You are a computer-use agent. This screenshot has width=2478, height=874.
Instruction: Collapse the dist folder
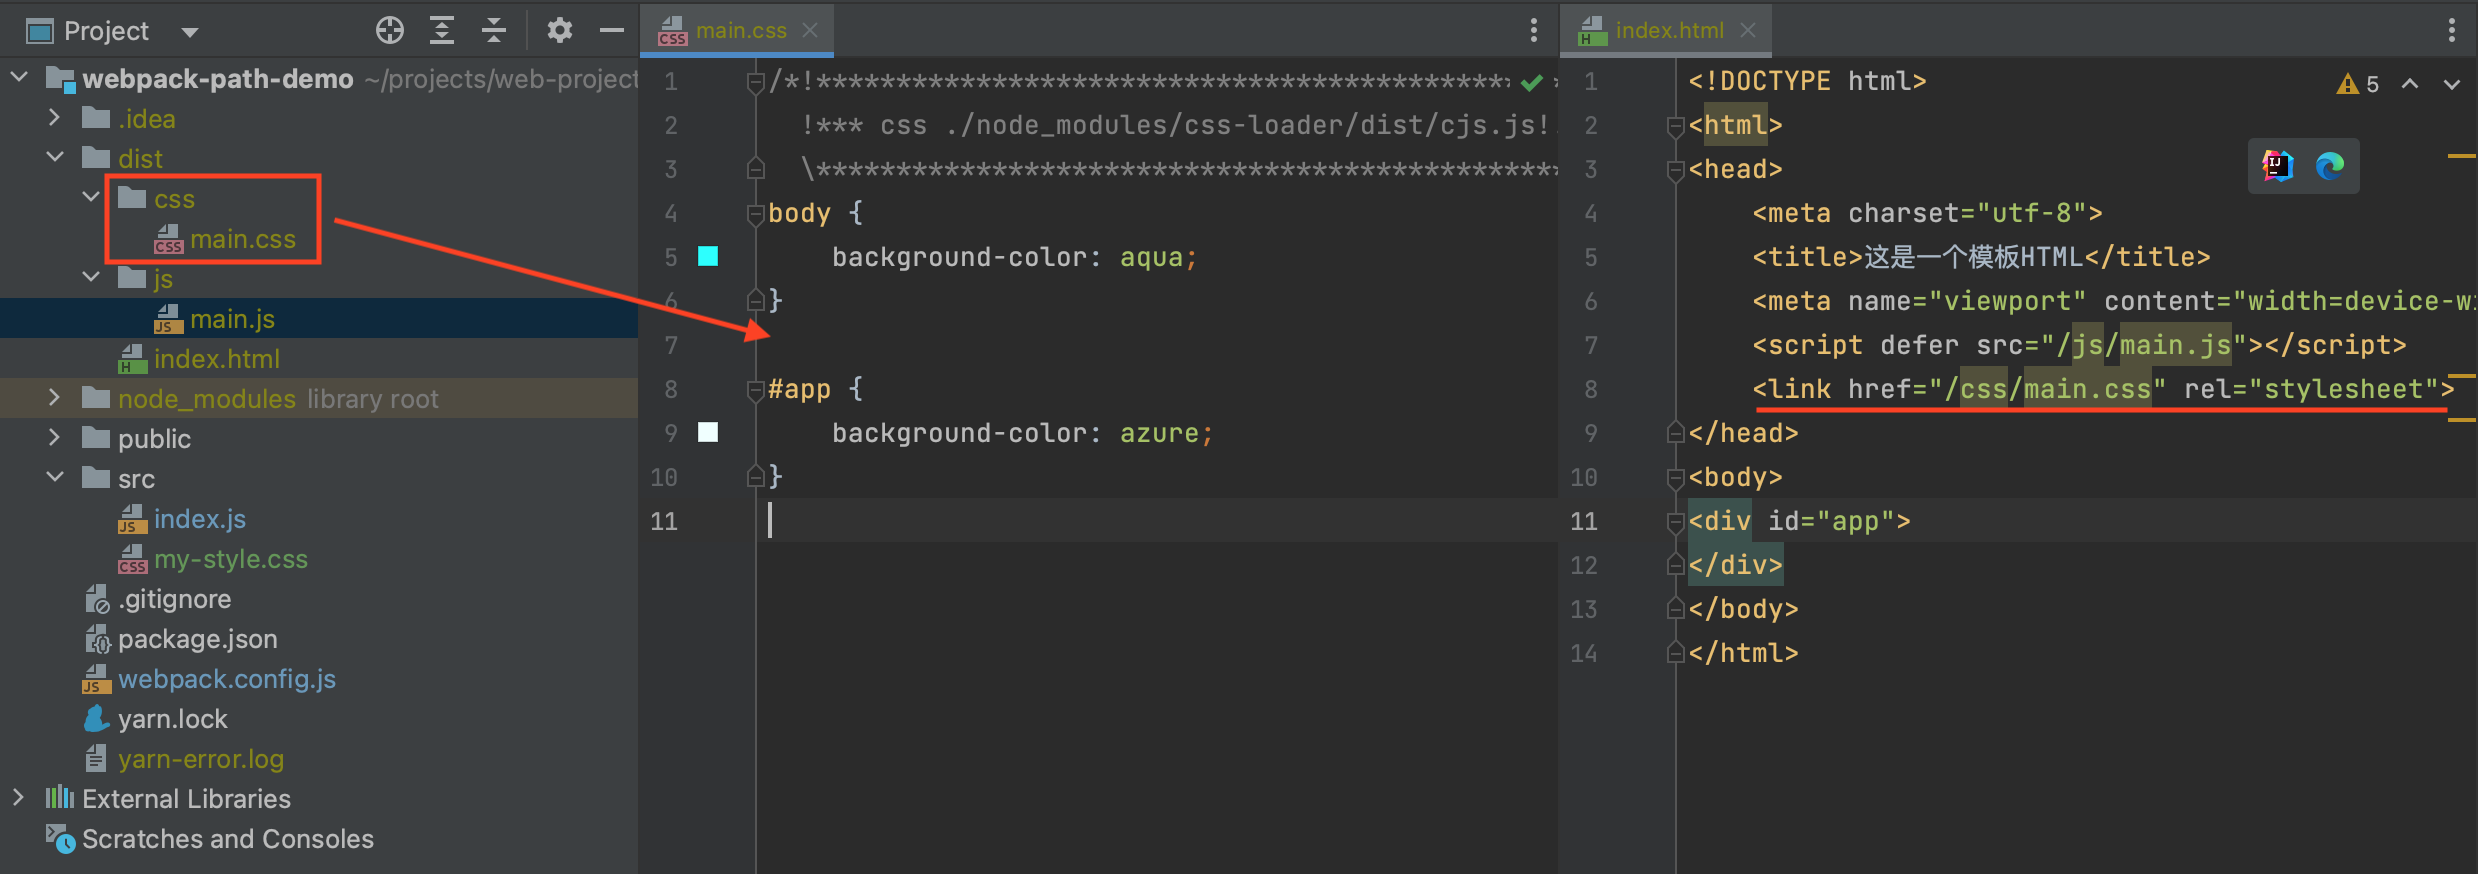tap(55, 157)
